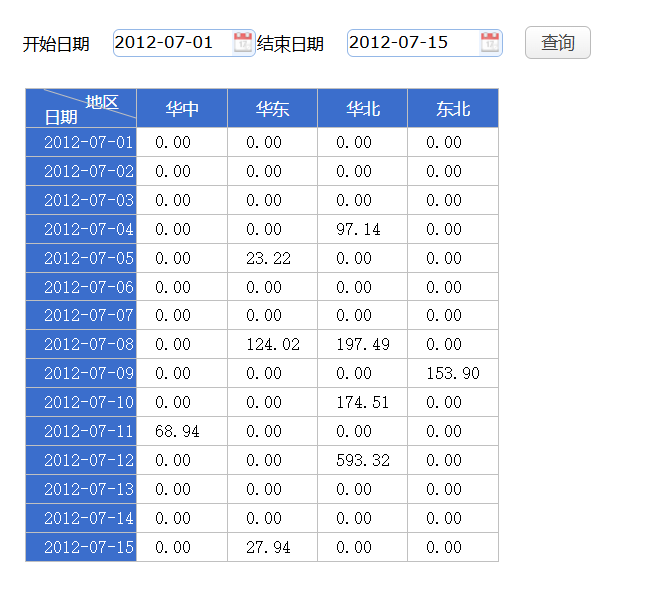This screenshot has height=595, width=651.
Task: Click the 593.32 value cell
Action: click(362, 460)
